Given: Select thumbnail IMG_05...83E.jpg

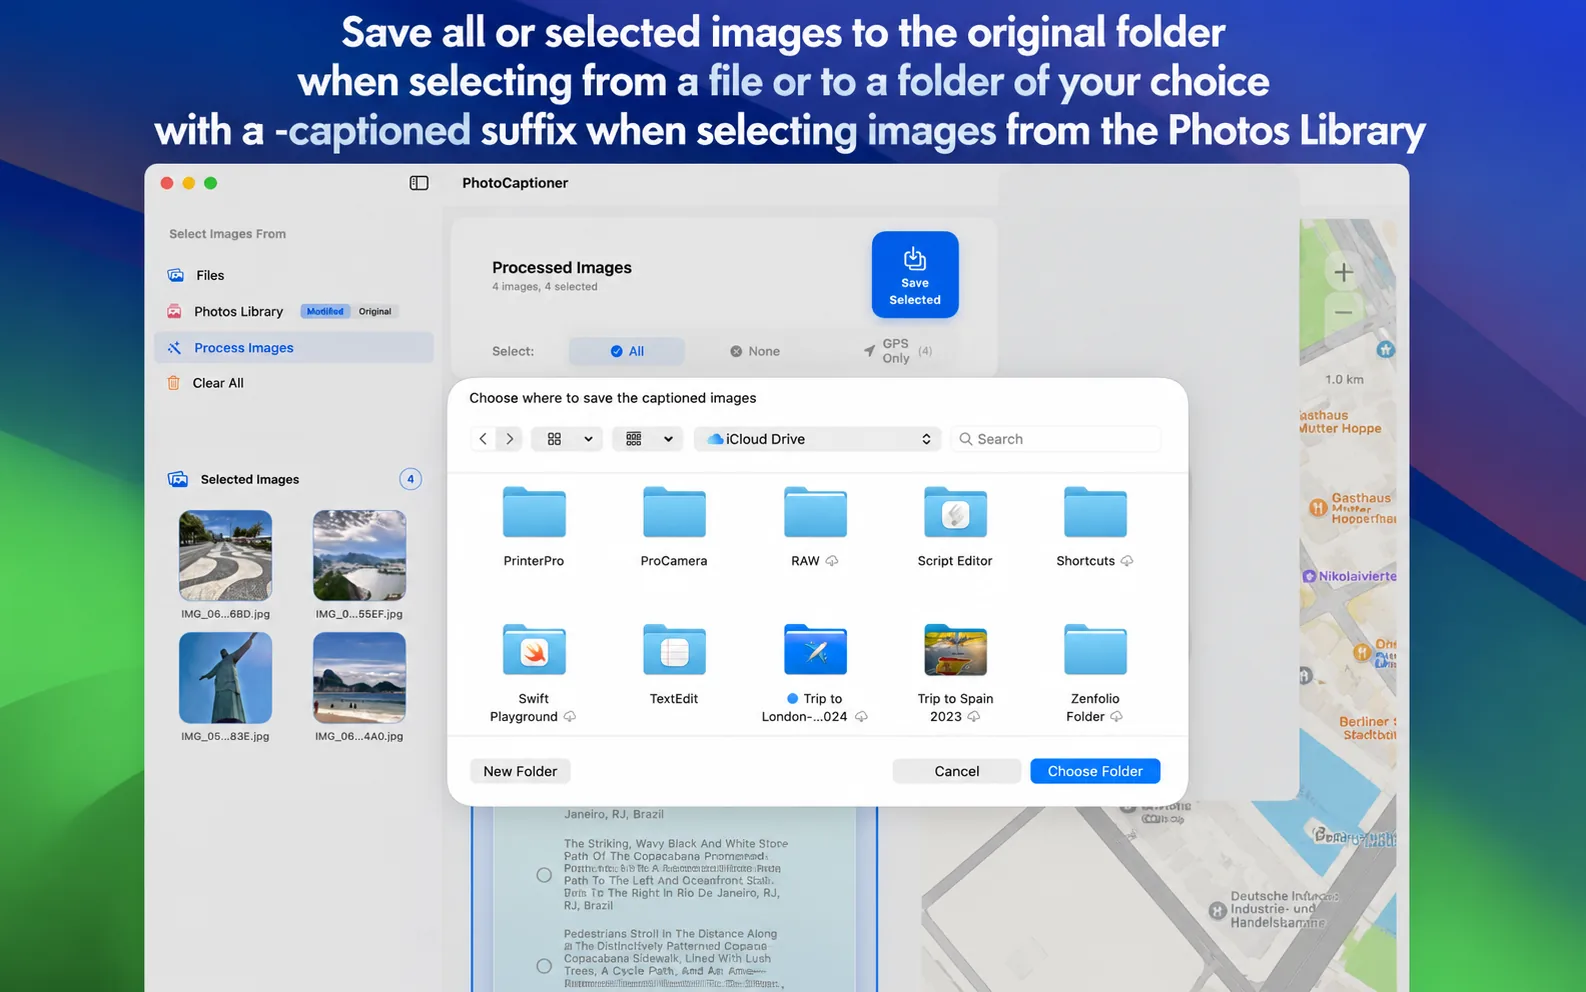Looking at the screenshot, I should point(225,677).
